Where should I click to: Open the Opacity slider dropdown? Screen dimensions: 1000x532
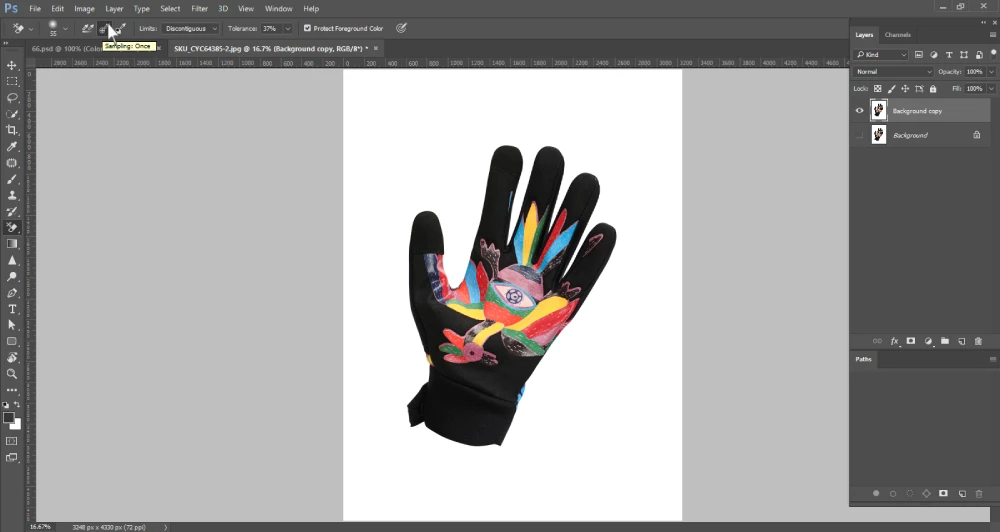[991, 71]
